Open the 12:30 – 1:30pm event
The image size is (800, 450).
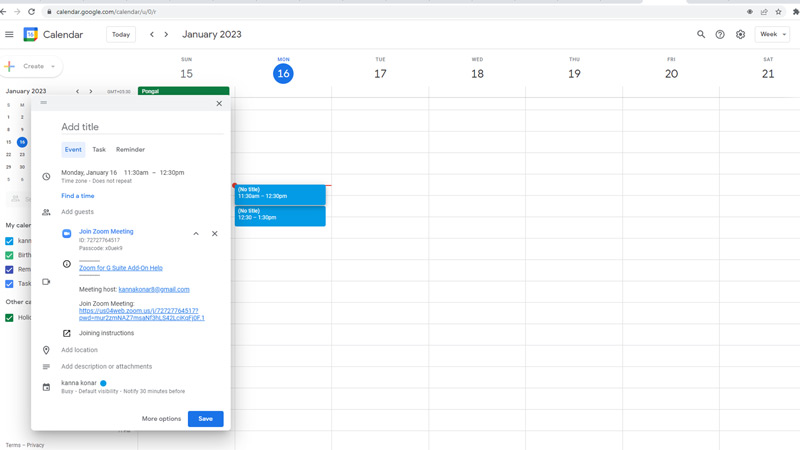(280, 216)
